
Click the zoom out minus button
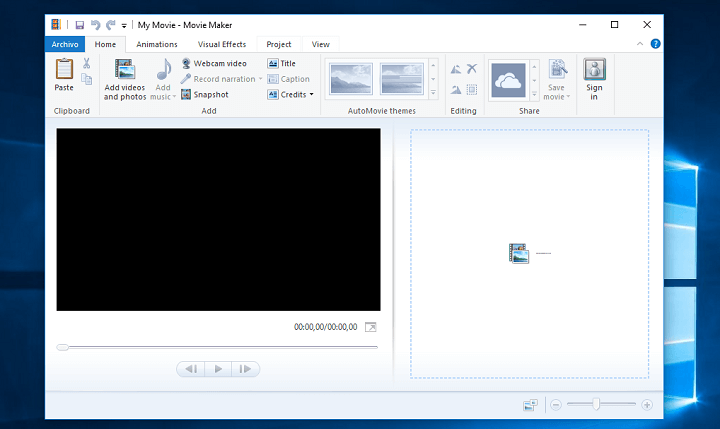coord(556,405)
